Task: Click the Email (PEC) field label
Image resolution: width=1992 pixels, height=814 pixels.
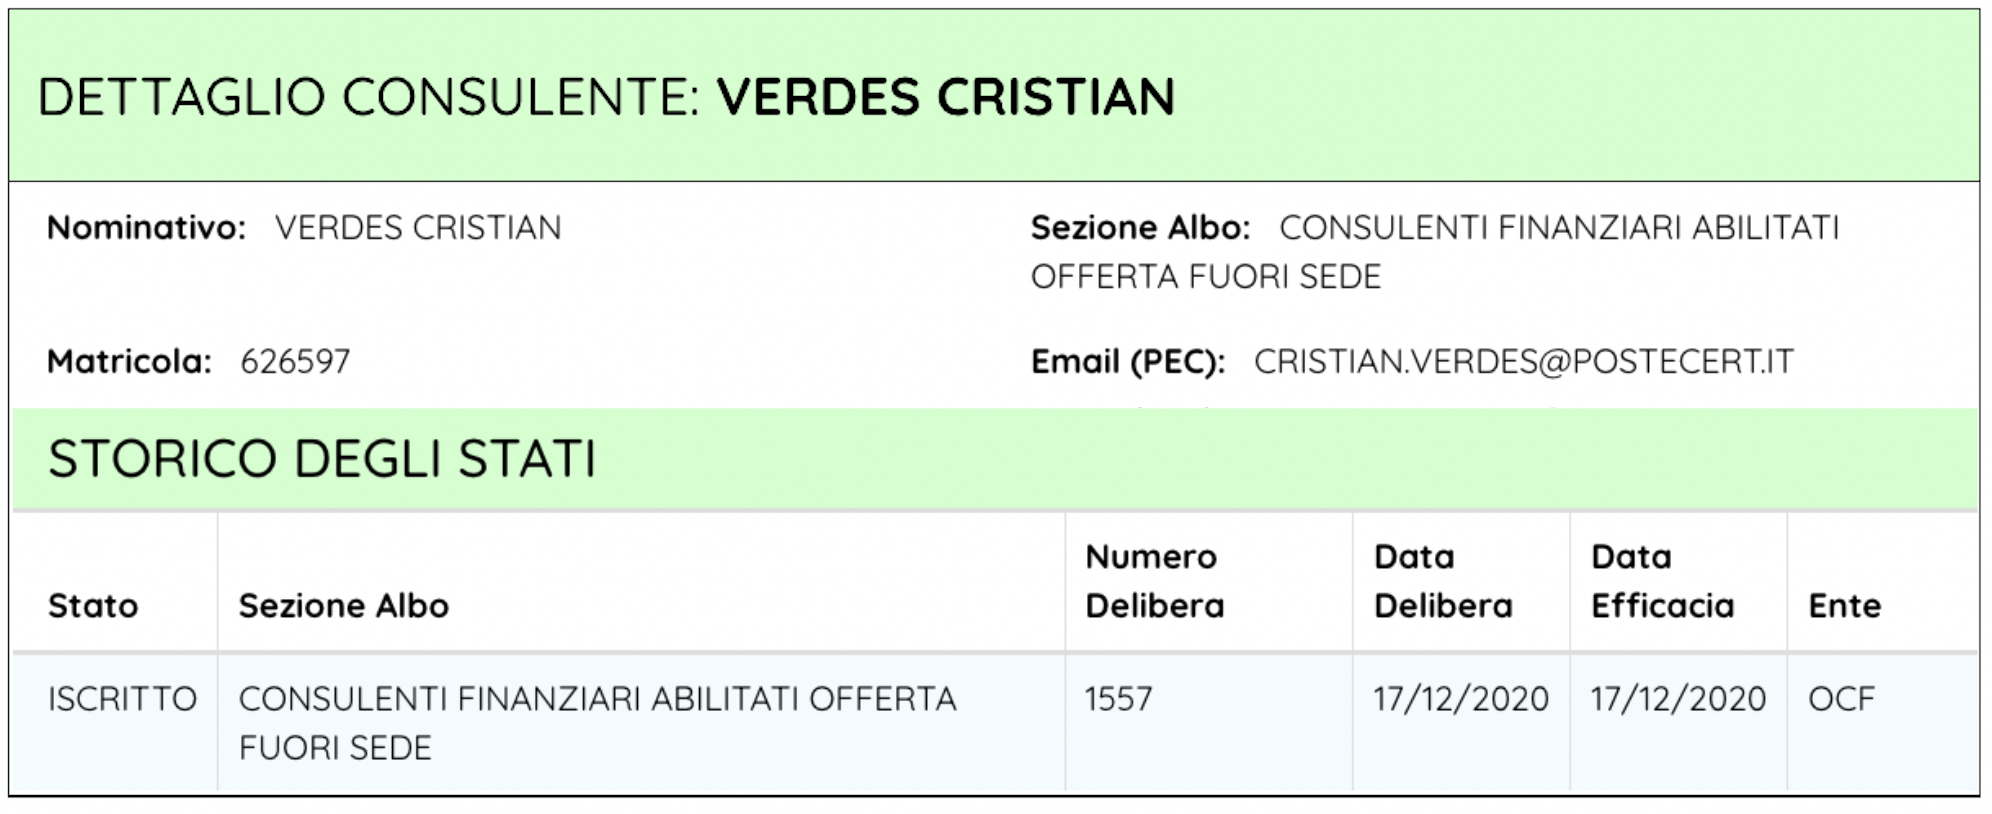Action: tap(1127, 361)
